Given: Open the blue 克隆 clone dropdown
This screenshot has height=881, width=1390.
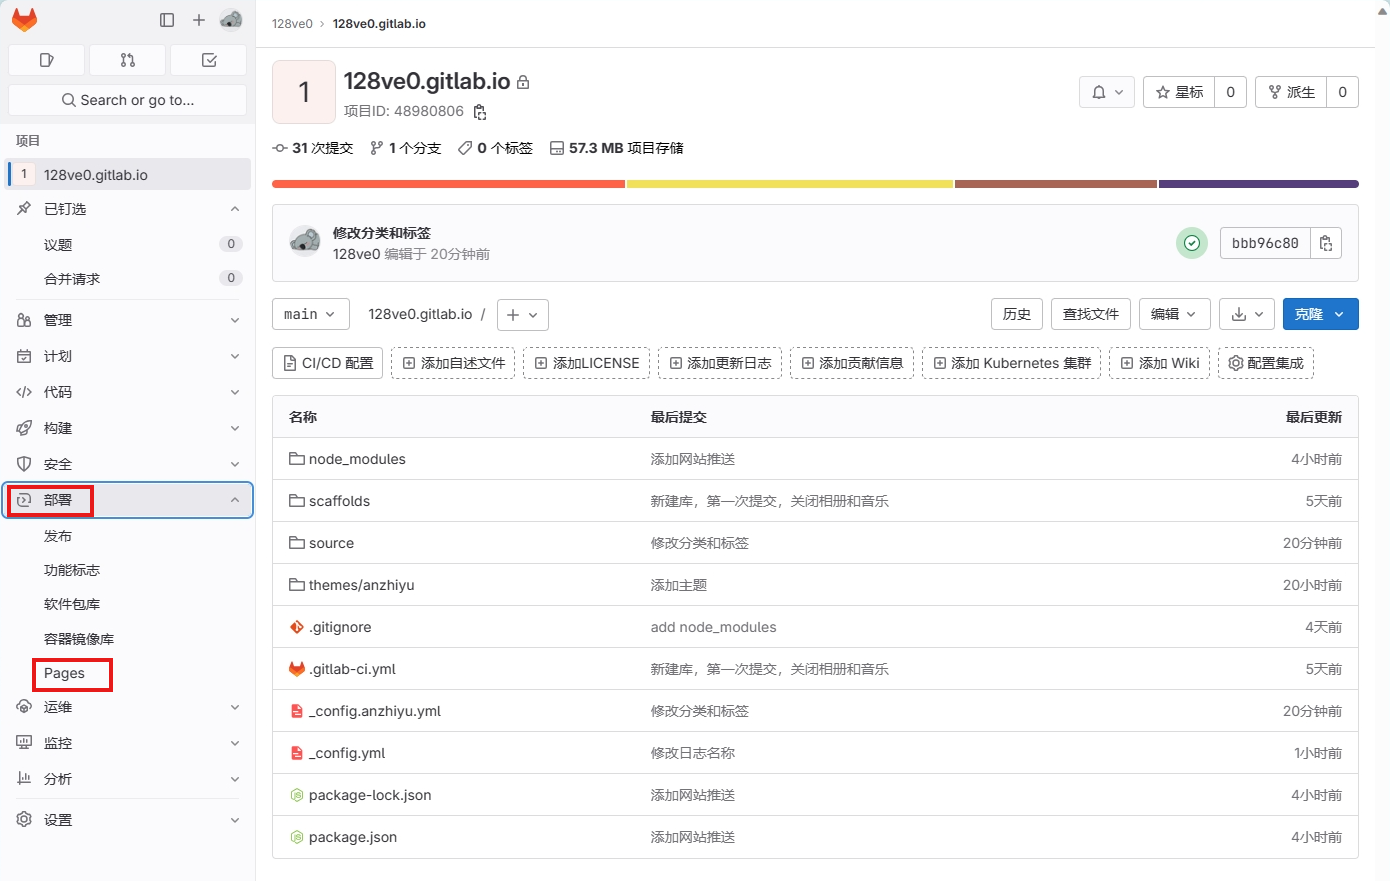Looking at the screenshot, I should (x=1321, y=314).
